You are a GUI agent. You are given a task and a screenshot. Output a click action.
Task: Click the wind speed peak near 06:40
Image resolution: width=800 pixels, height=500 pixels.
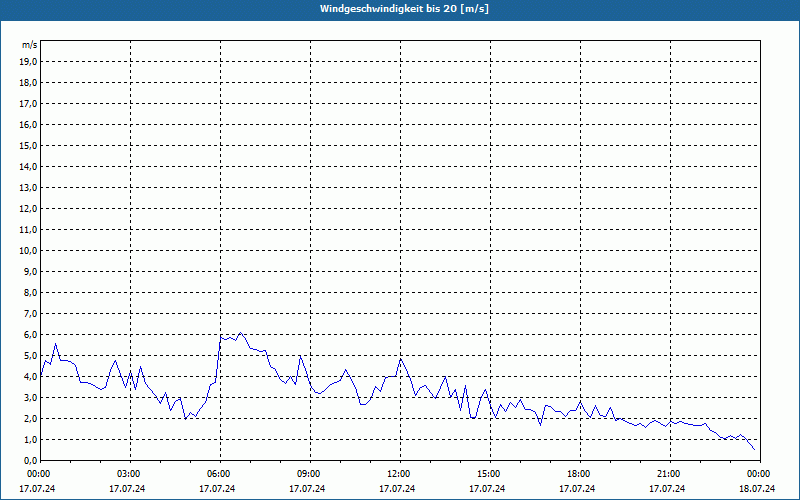point(241,333)
